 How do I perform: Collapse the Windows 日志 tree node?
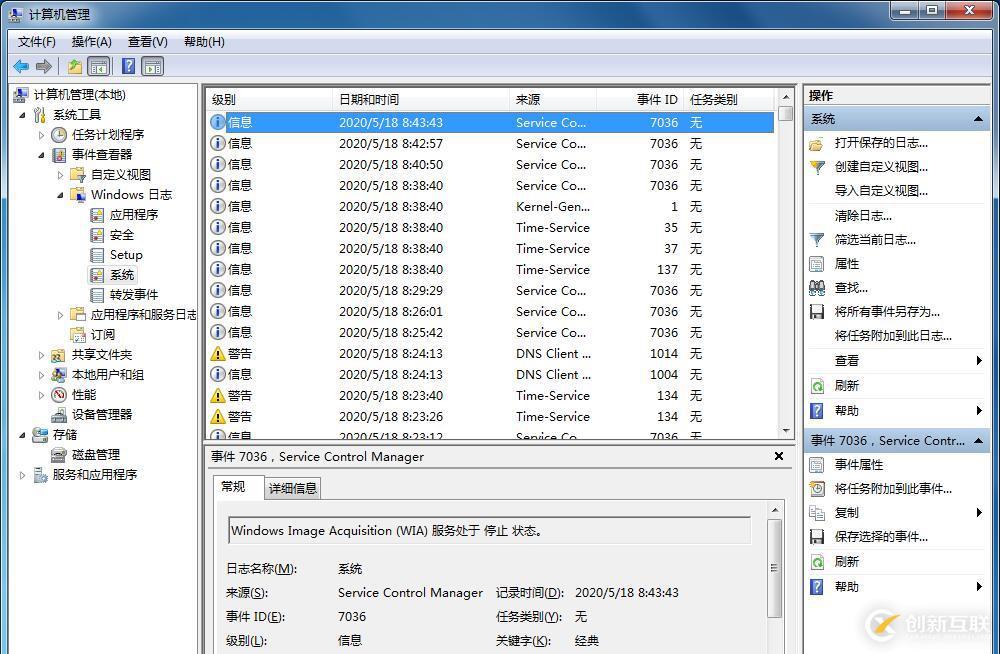tap(60, 195)
